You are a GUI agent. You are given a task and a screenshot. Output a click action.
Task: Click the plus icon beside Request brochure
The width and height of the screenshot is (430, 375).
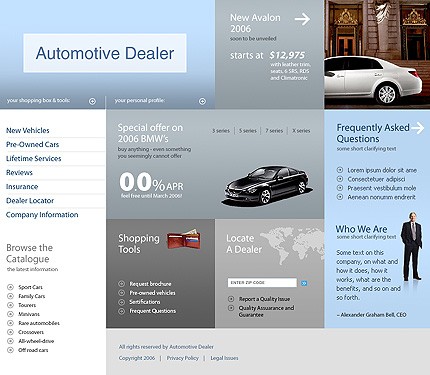click(x=122, y=284)
